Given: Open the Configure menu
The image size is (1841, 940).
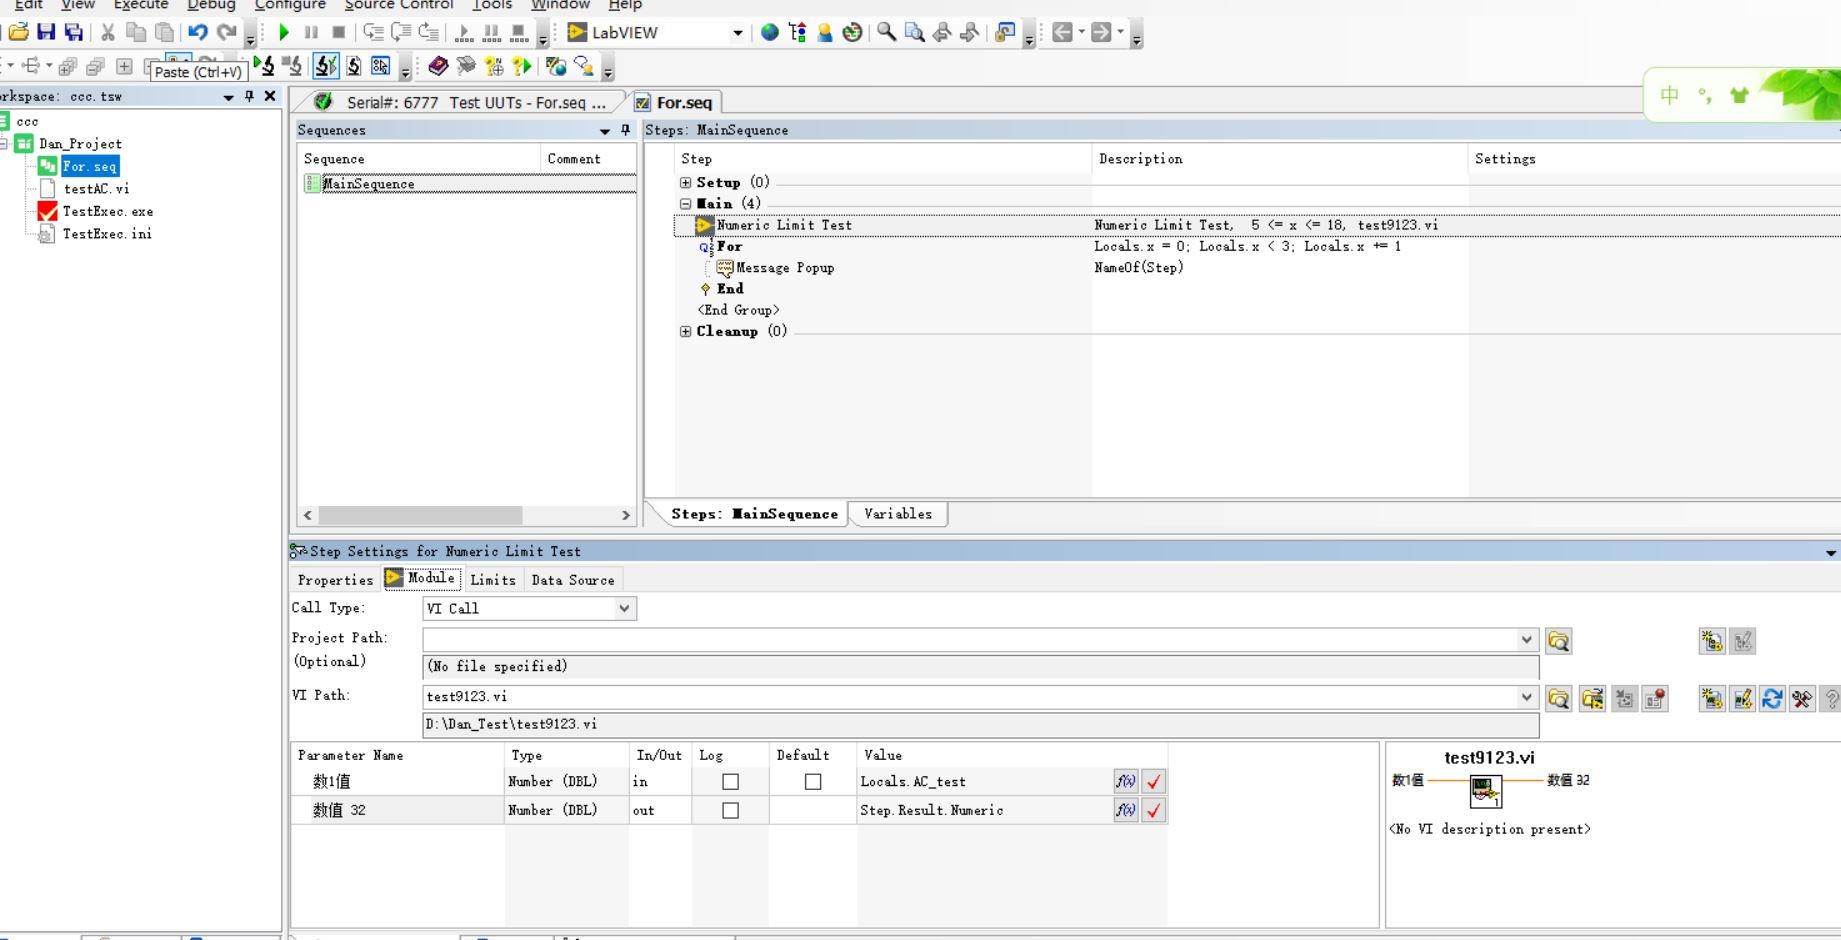Looking at the screenshot, I should pos(290,5).
